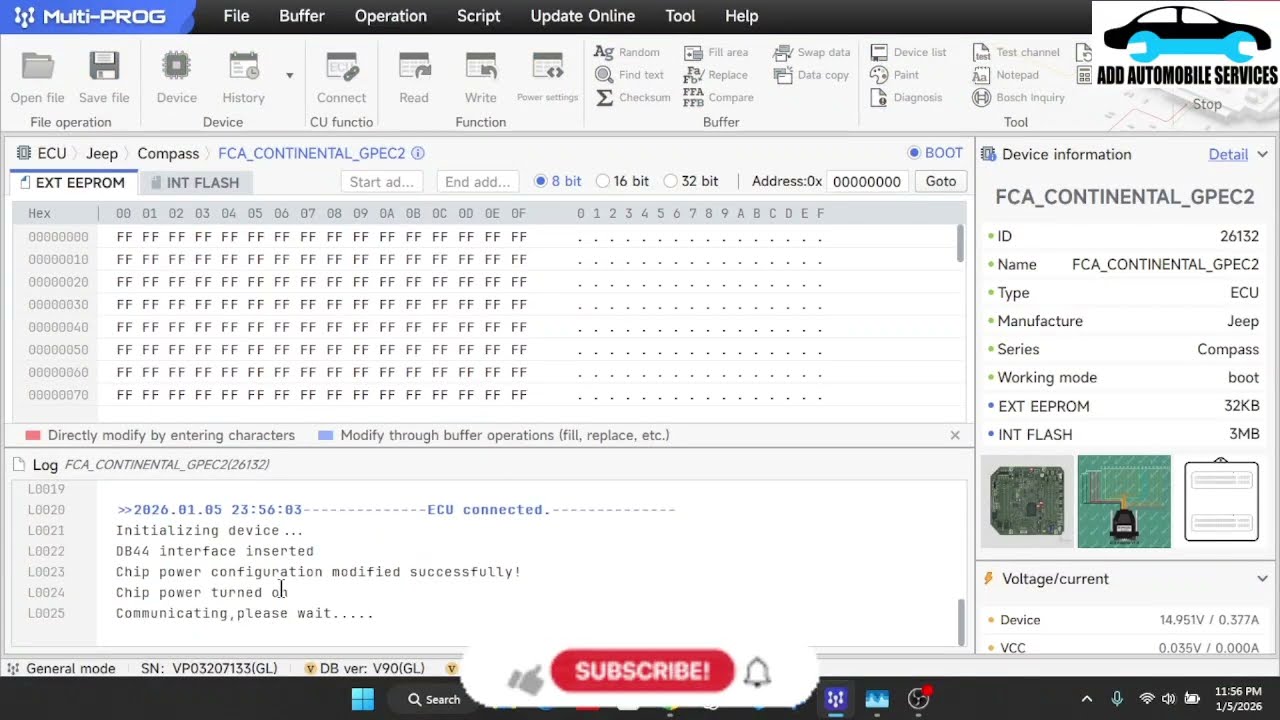Click the info icon beside FCA_CONTINENTAL_GPEC2
Screen dimensions: 1280x720
[418, 153]
